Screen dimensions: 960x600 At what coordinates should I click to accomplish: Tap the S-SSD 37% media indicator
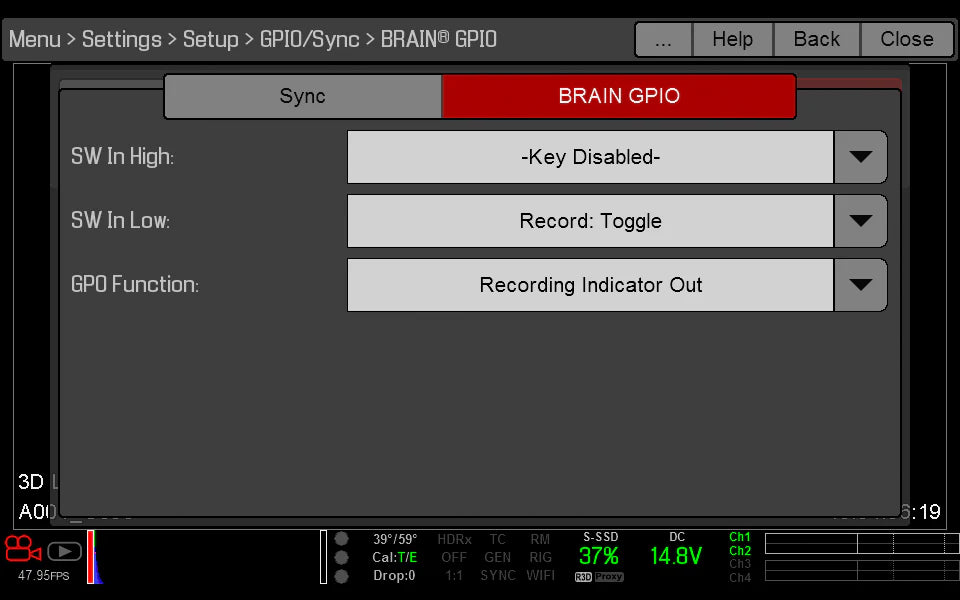[598, 556]
